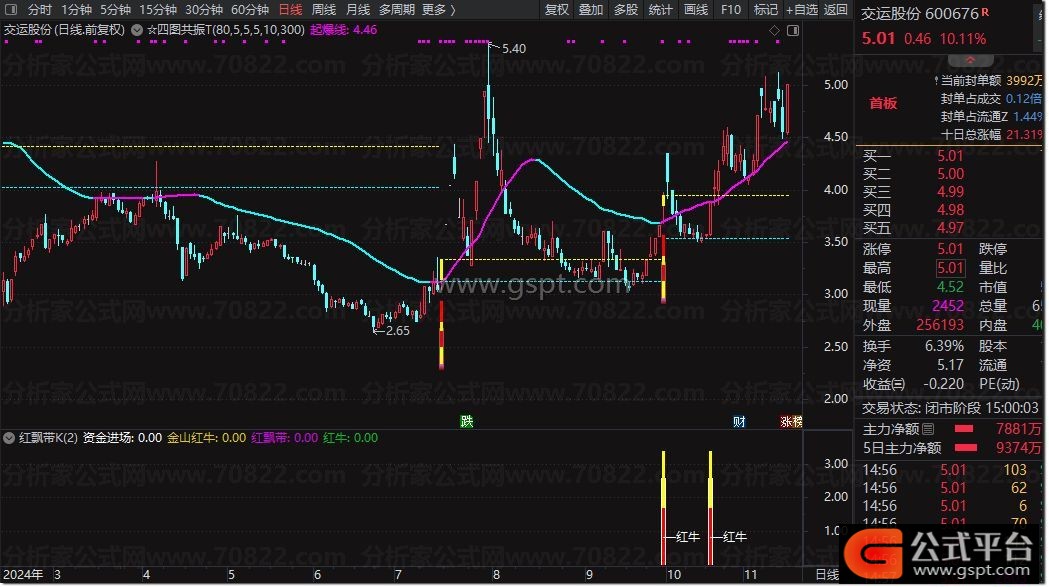Click the 买五 price 4.97
This screenshot has height=587, width=1049.
coord(950,228)
